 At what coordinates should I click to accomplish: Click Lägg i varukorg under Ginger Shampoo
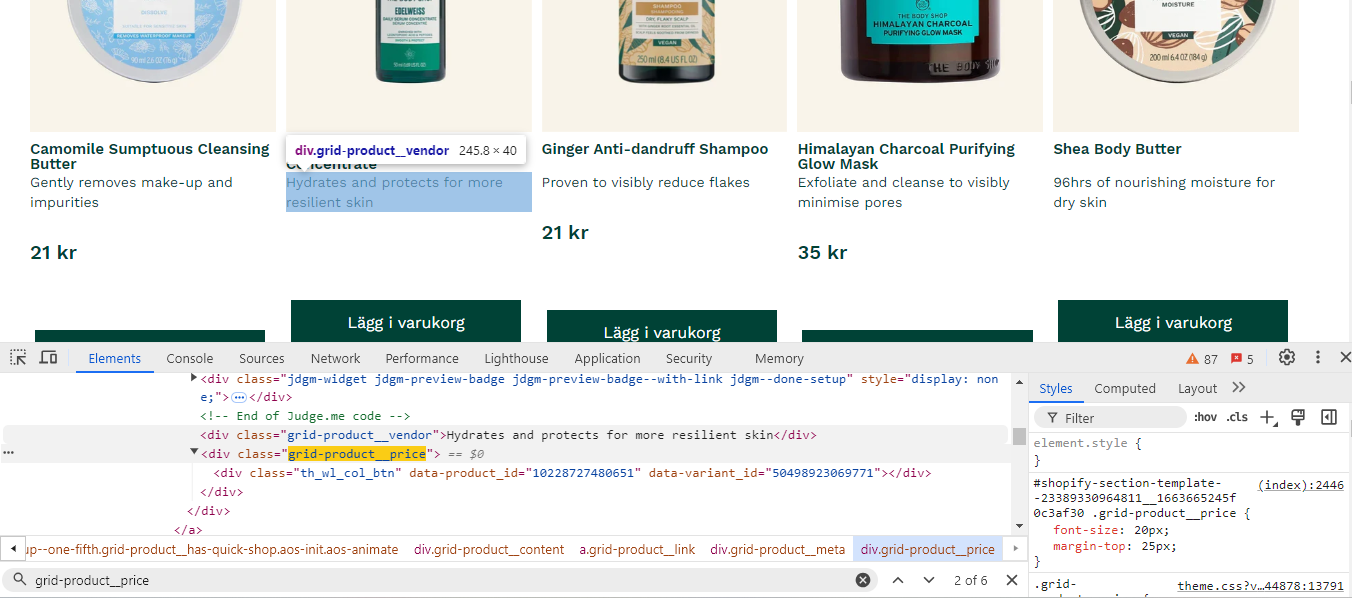[662, 327]
